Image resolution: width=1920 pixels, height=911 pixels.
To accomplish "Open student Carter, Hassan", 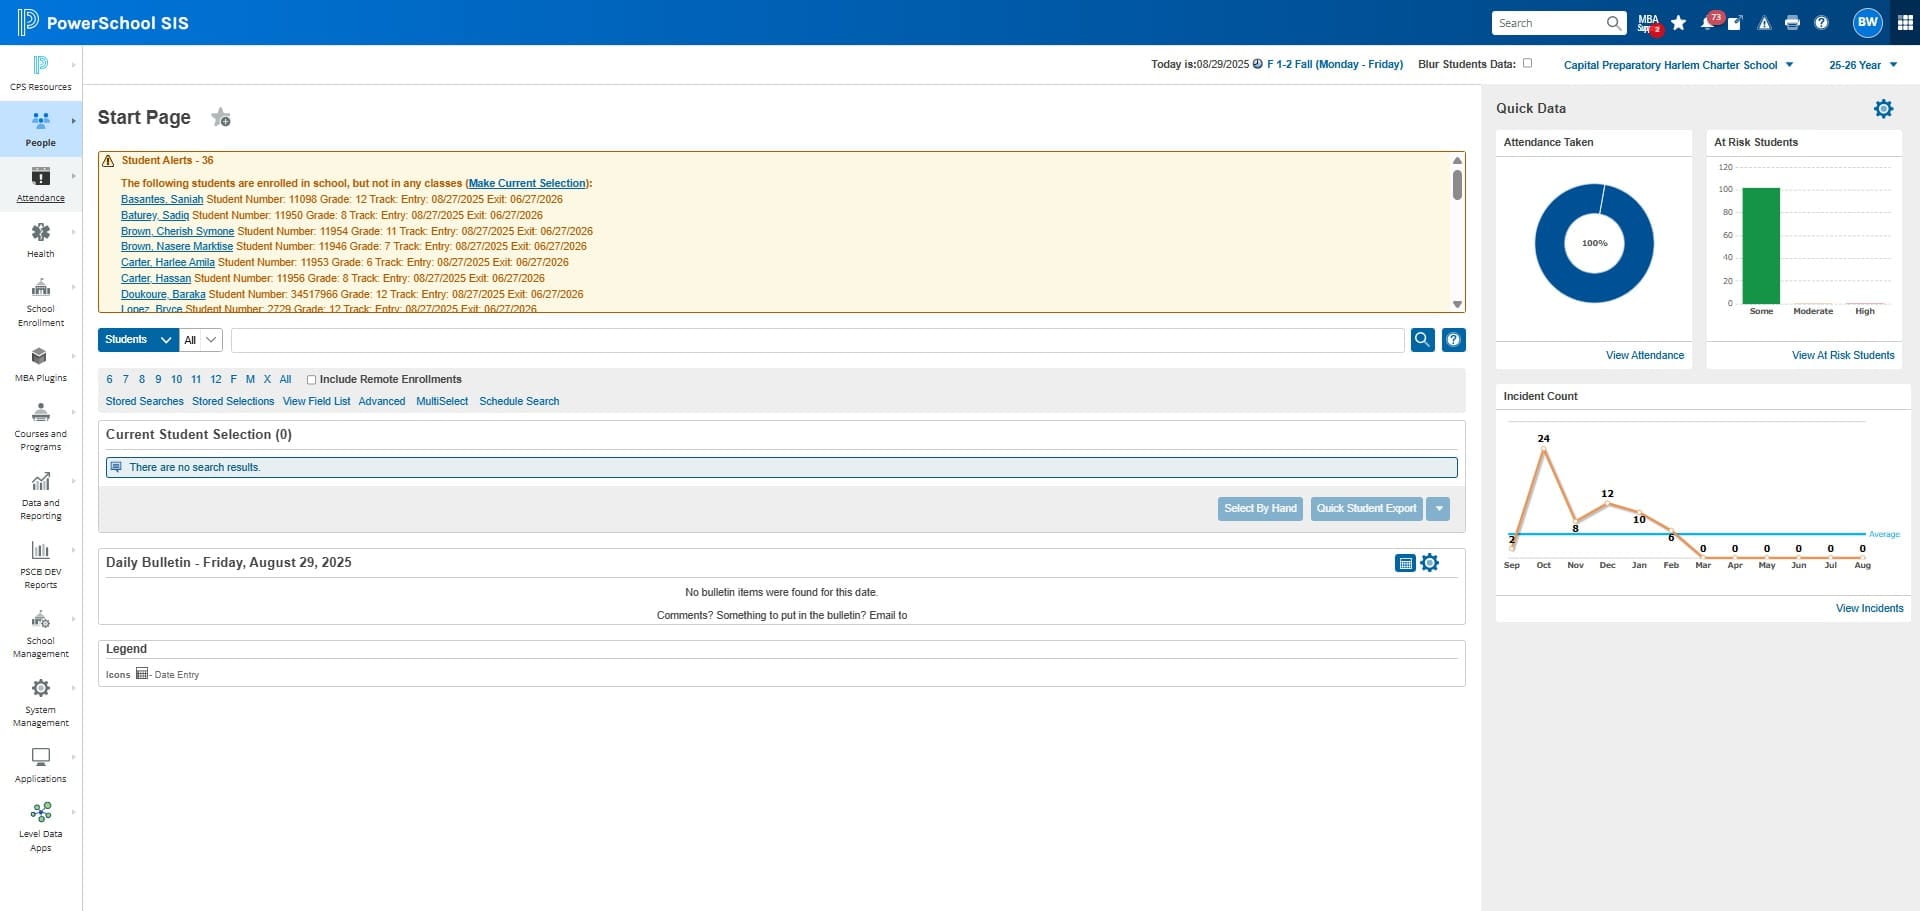I will tap(156, 279).
